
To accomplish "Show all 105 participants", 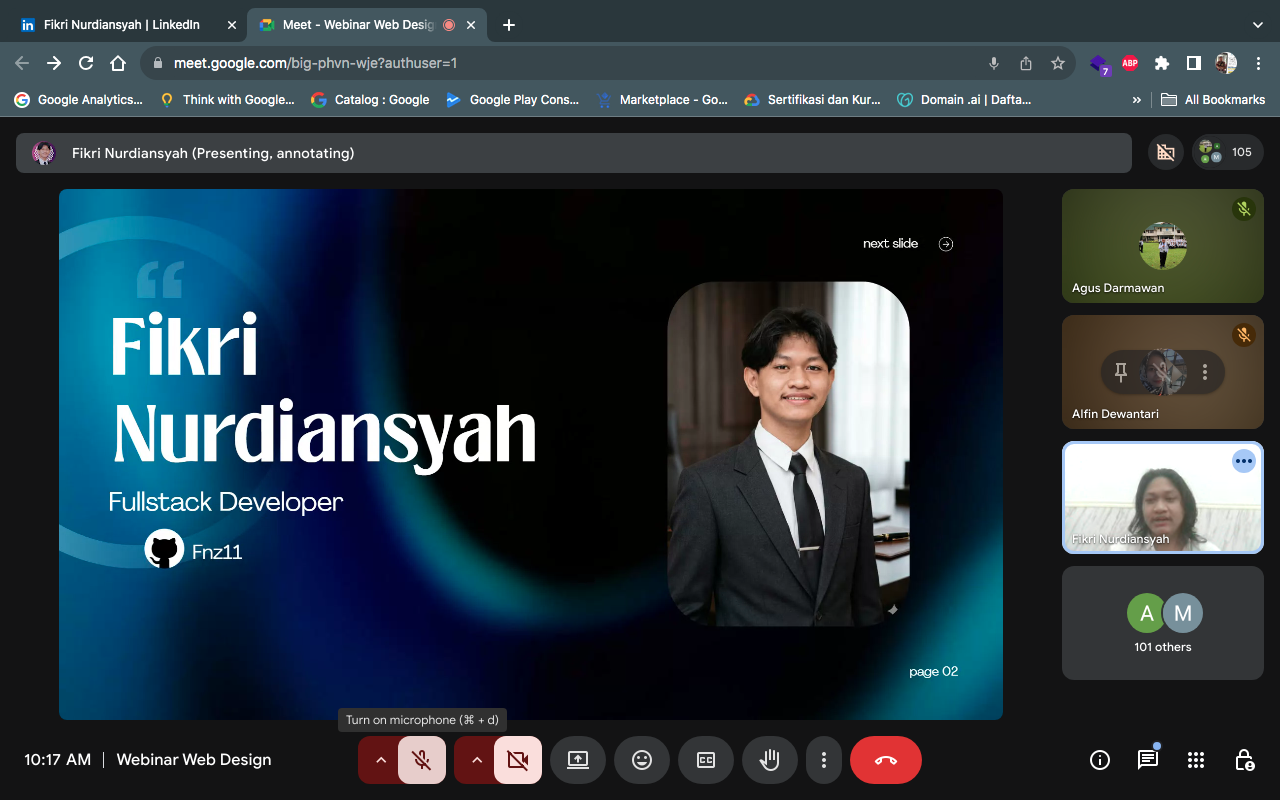I will point(1228,152).
